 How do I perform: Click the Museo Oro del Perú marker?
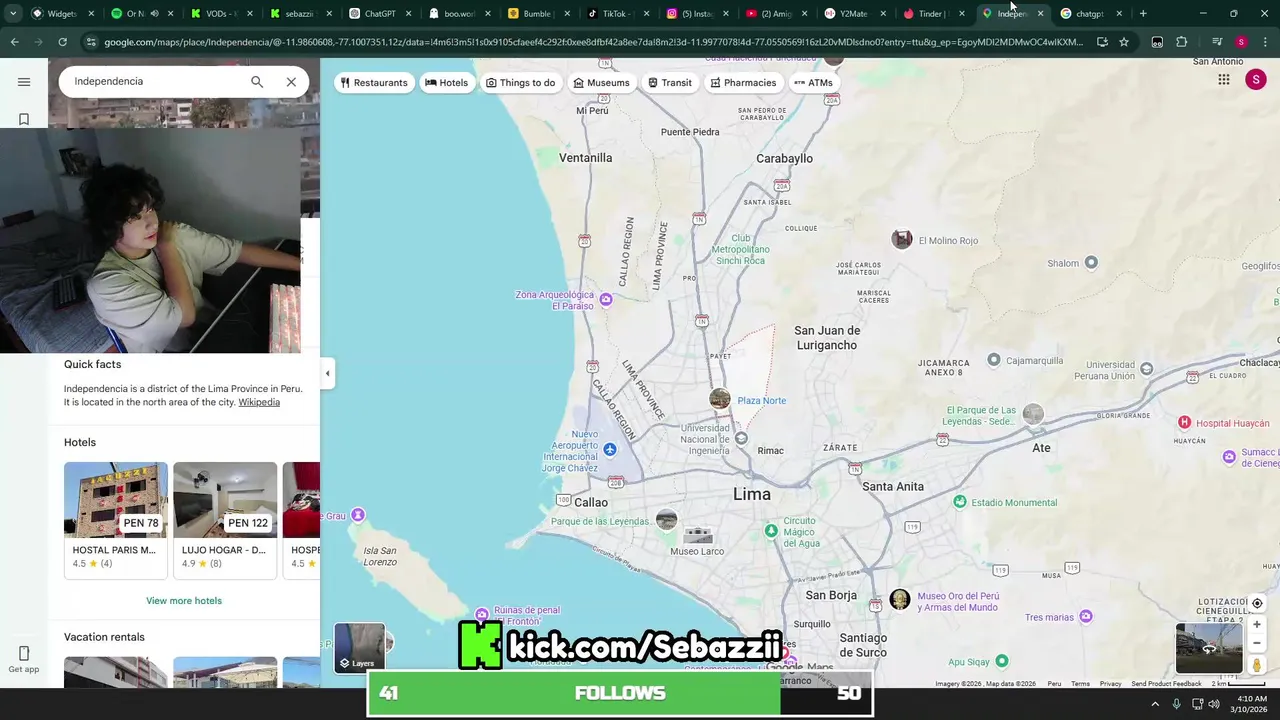(x=899, y=599)
